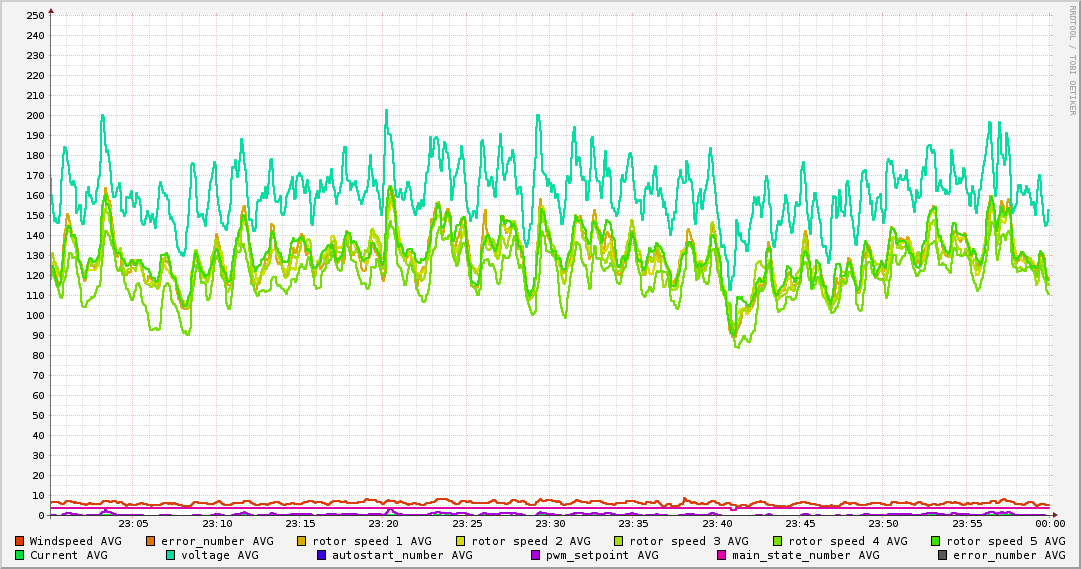Screen dimensions: 1081x569
Task: Select the rotor speed 1 AVG color swatch
Action: [301, 541]
